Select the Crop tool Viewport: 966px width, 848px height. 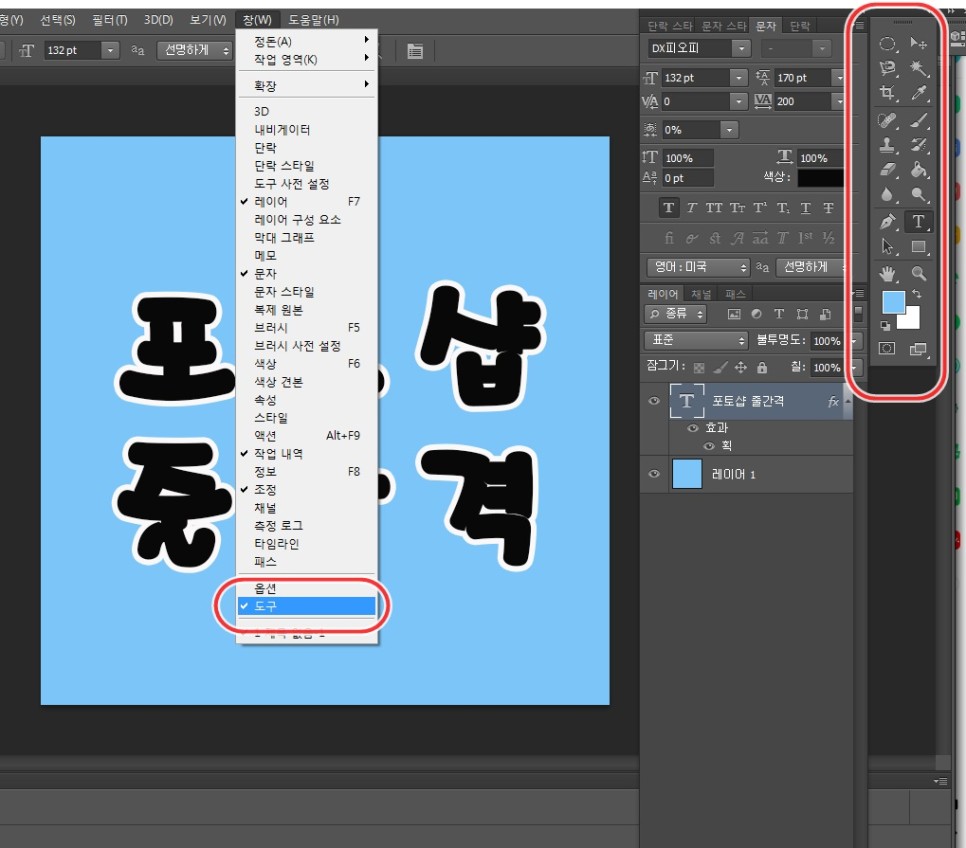[x=887, y=93]
